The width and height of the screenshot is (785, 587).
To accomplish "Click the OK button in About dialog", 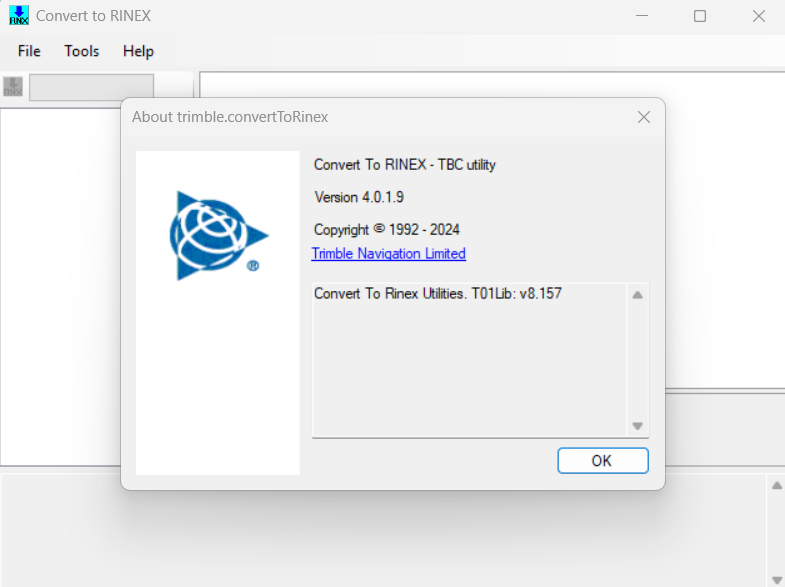I will pos(603,460).
